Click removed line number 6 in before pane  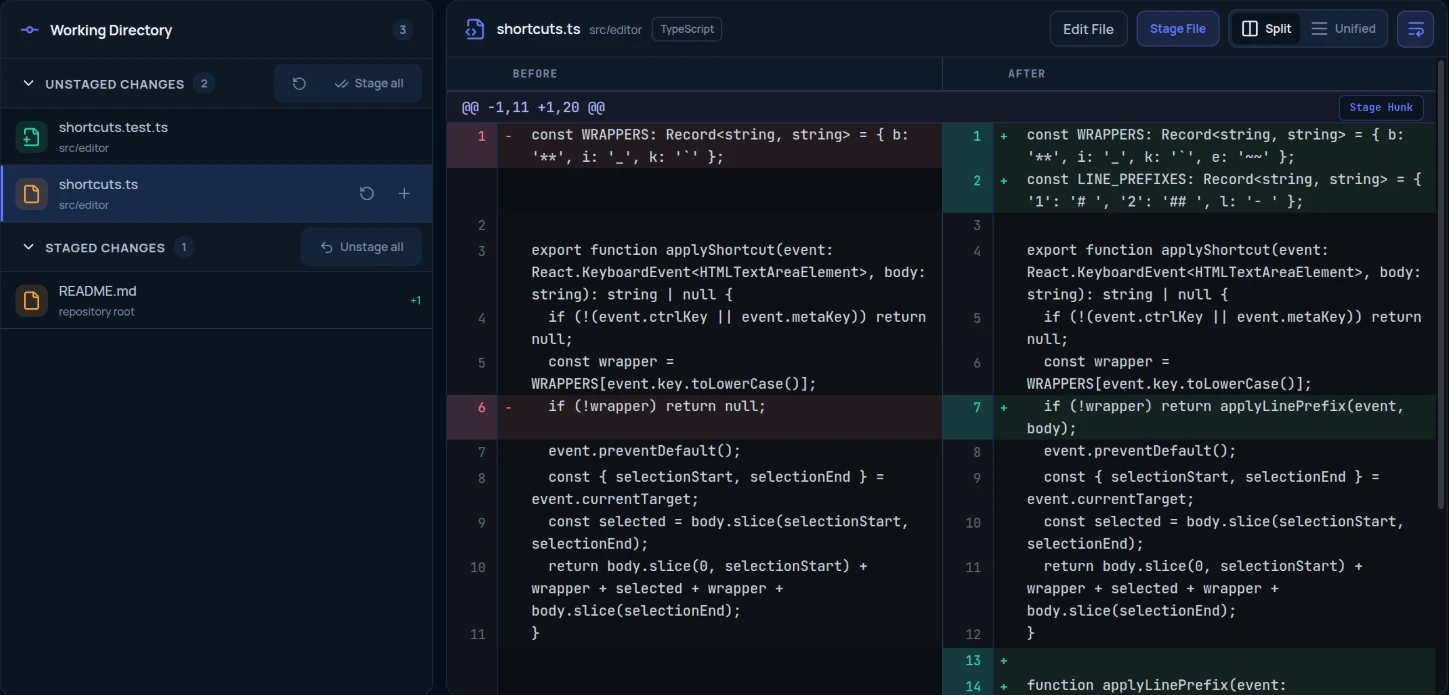tap(481, 407)
